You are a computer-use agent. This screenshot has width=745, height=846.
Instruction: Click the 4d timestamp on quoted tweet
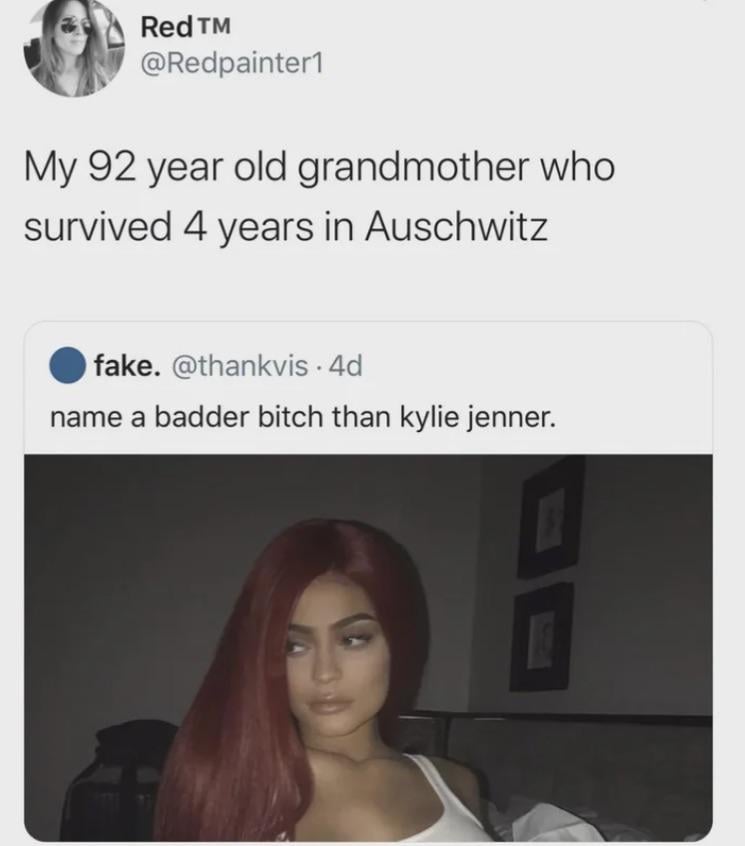345,366
